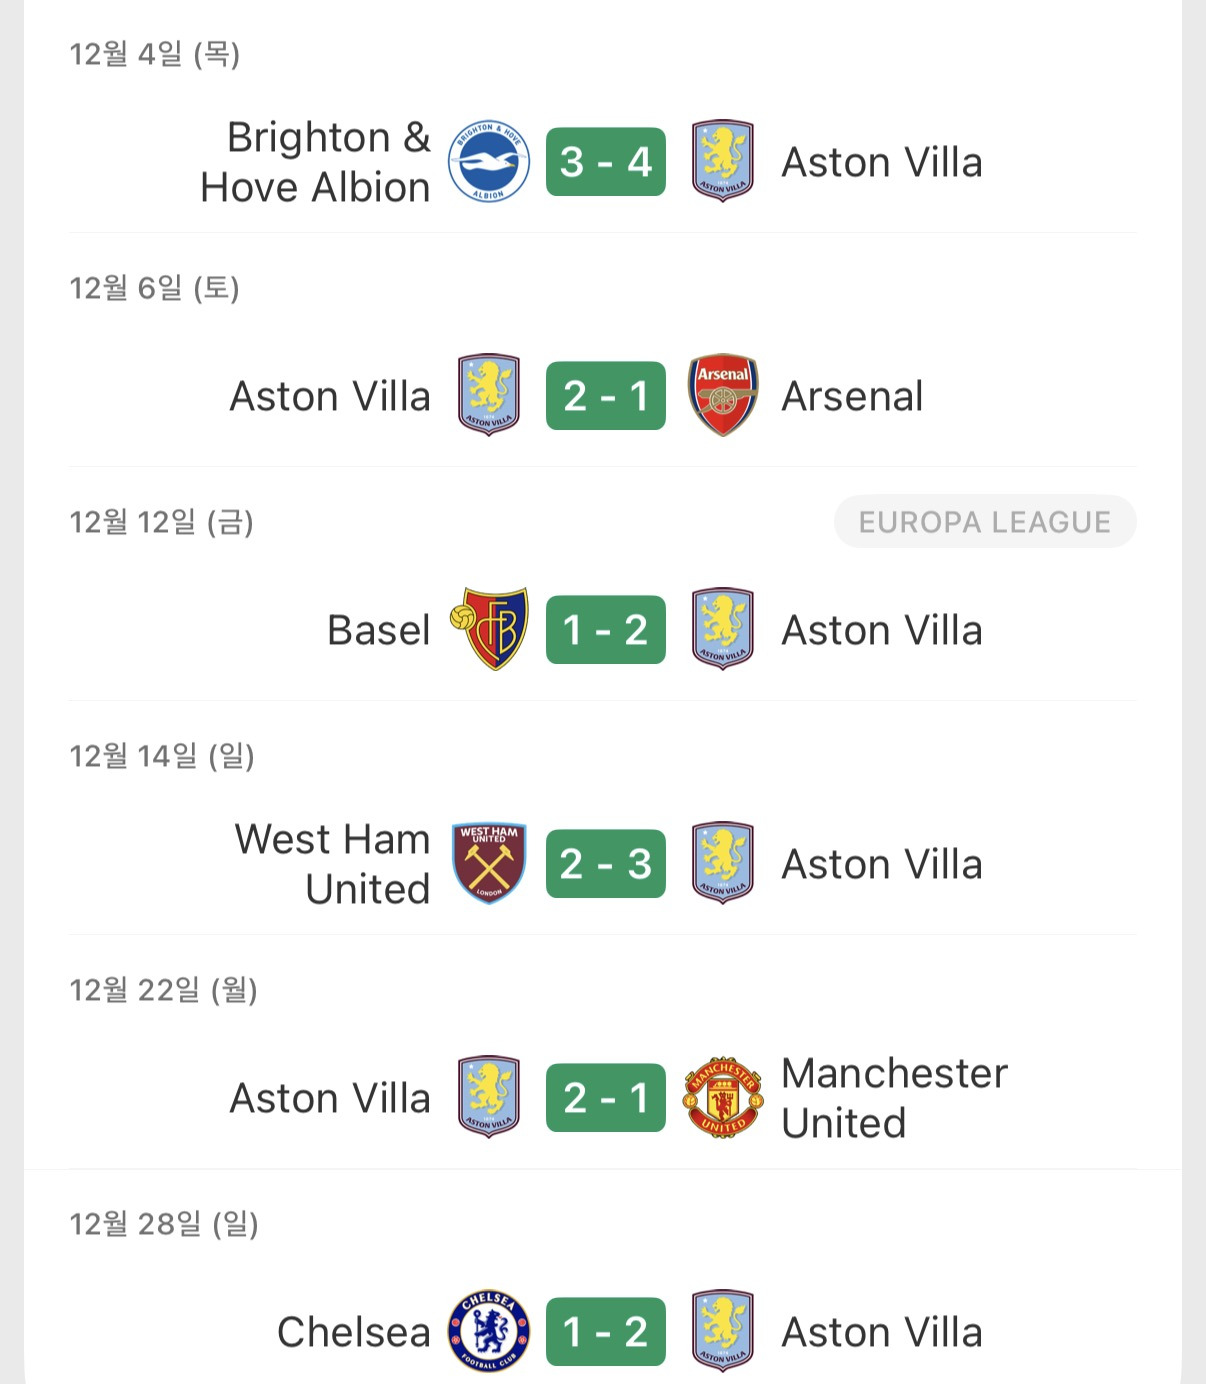
Task: Open the 2 - 1 score against Arsenal
Action: pyautogui.click(x=605, y=396)
